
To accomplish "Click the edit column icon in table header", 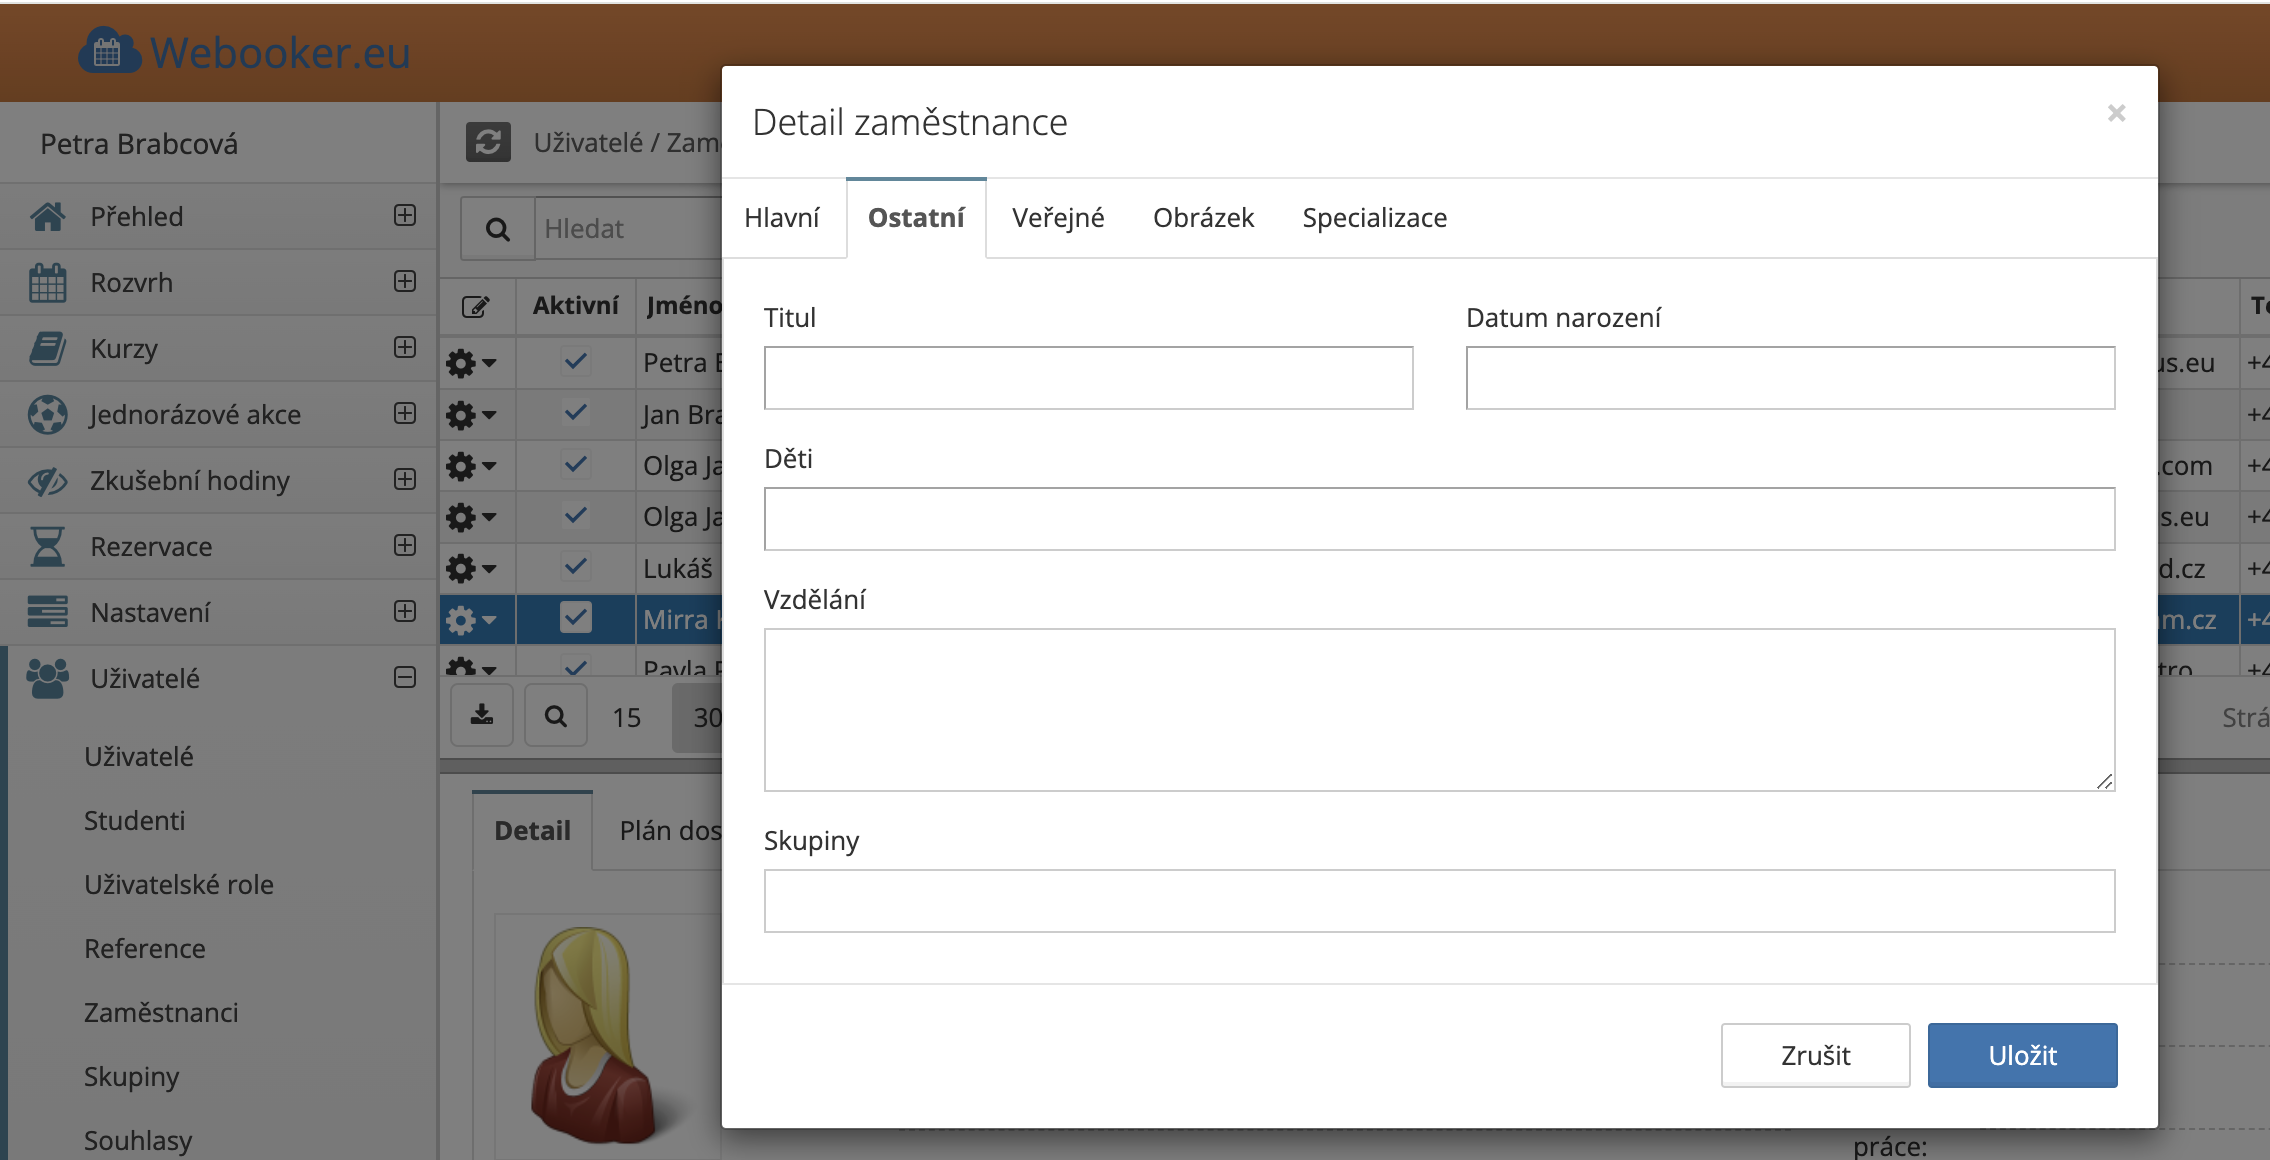I will (x=476, y=306).
